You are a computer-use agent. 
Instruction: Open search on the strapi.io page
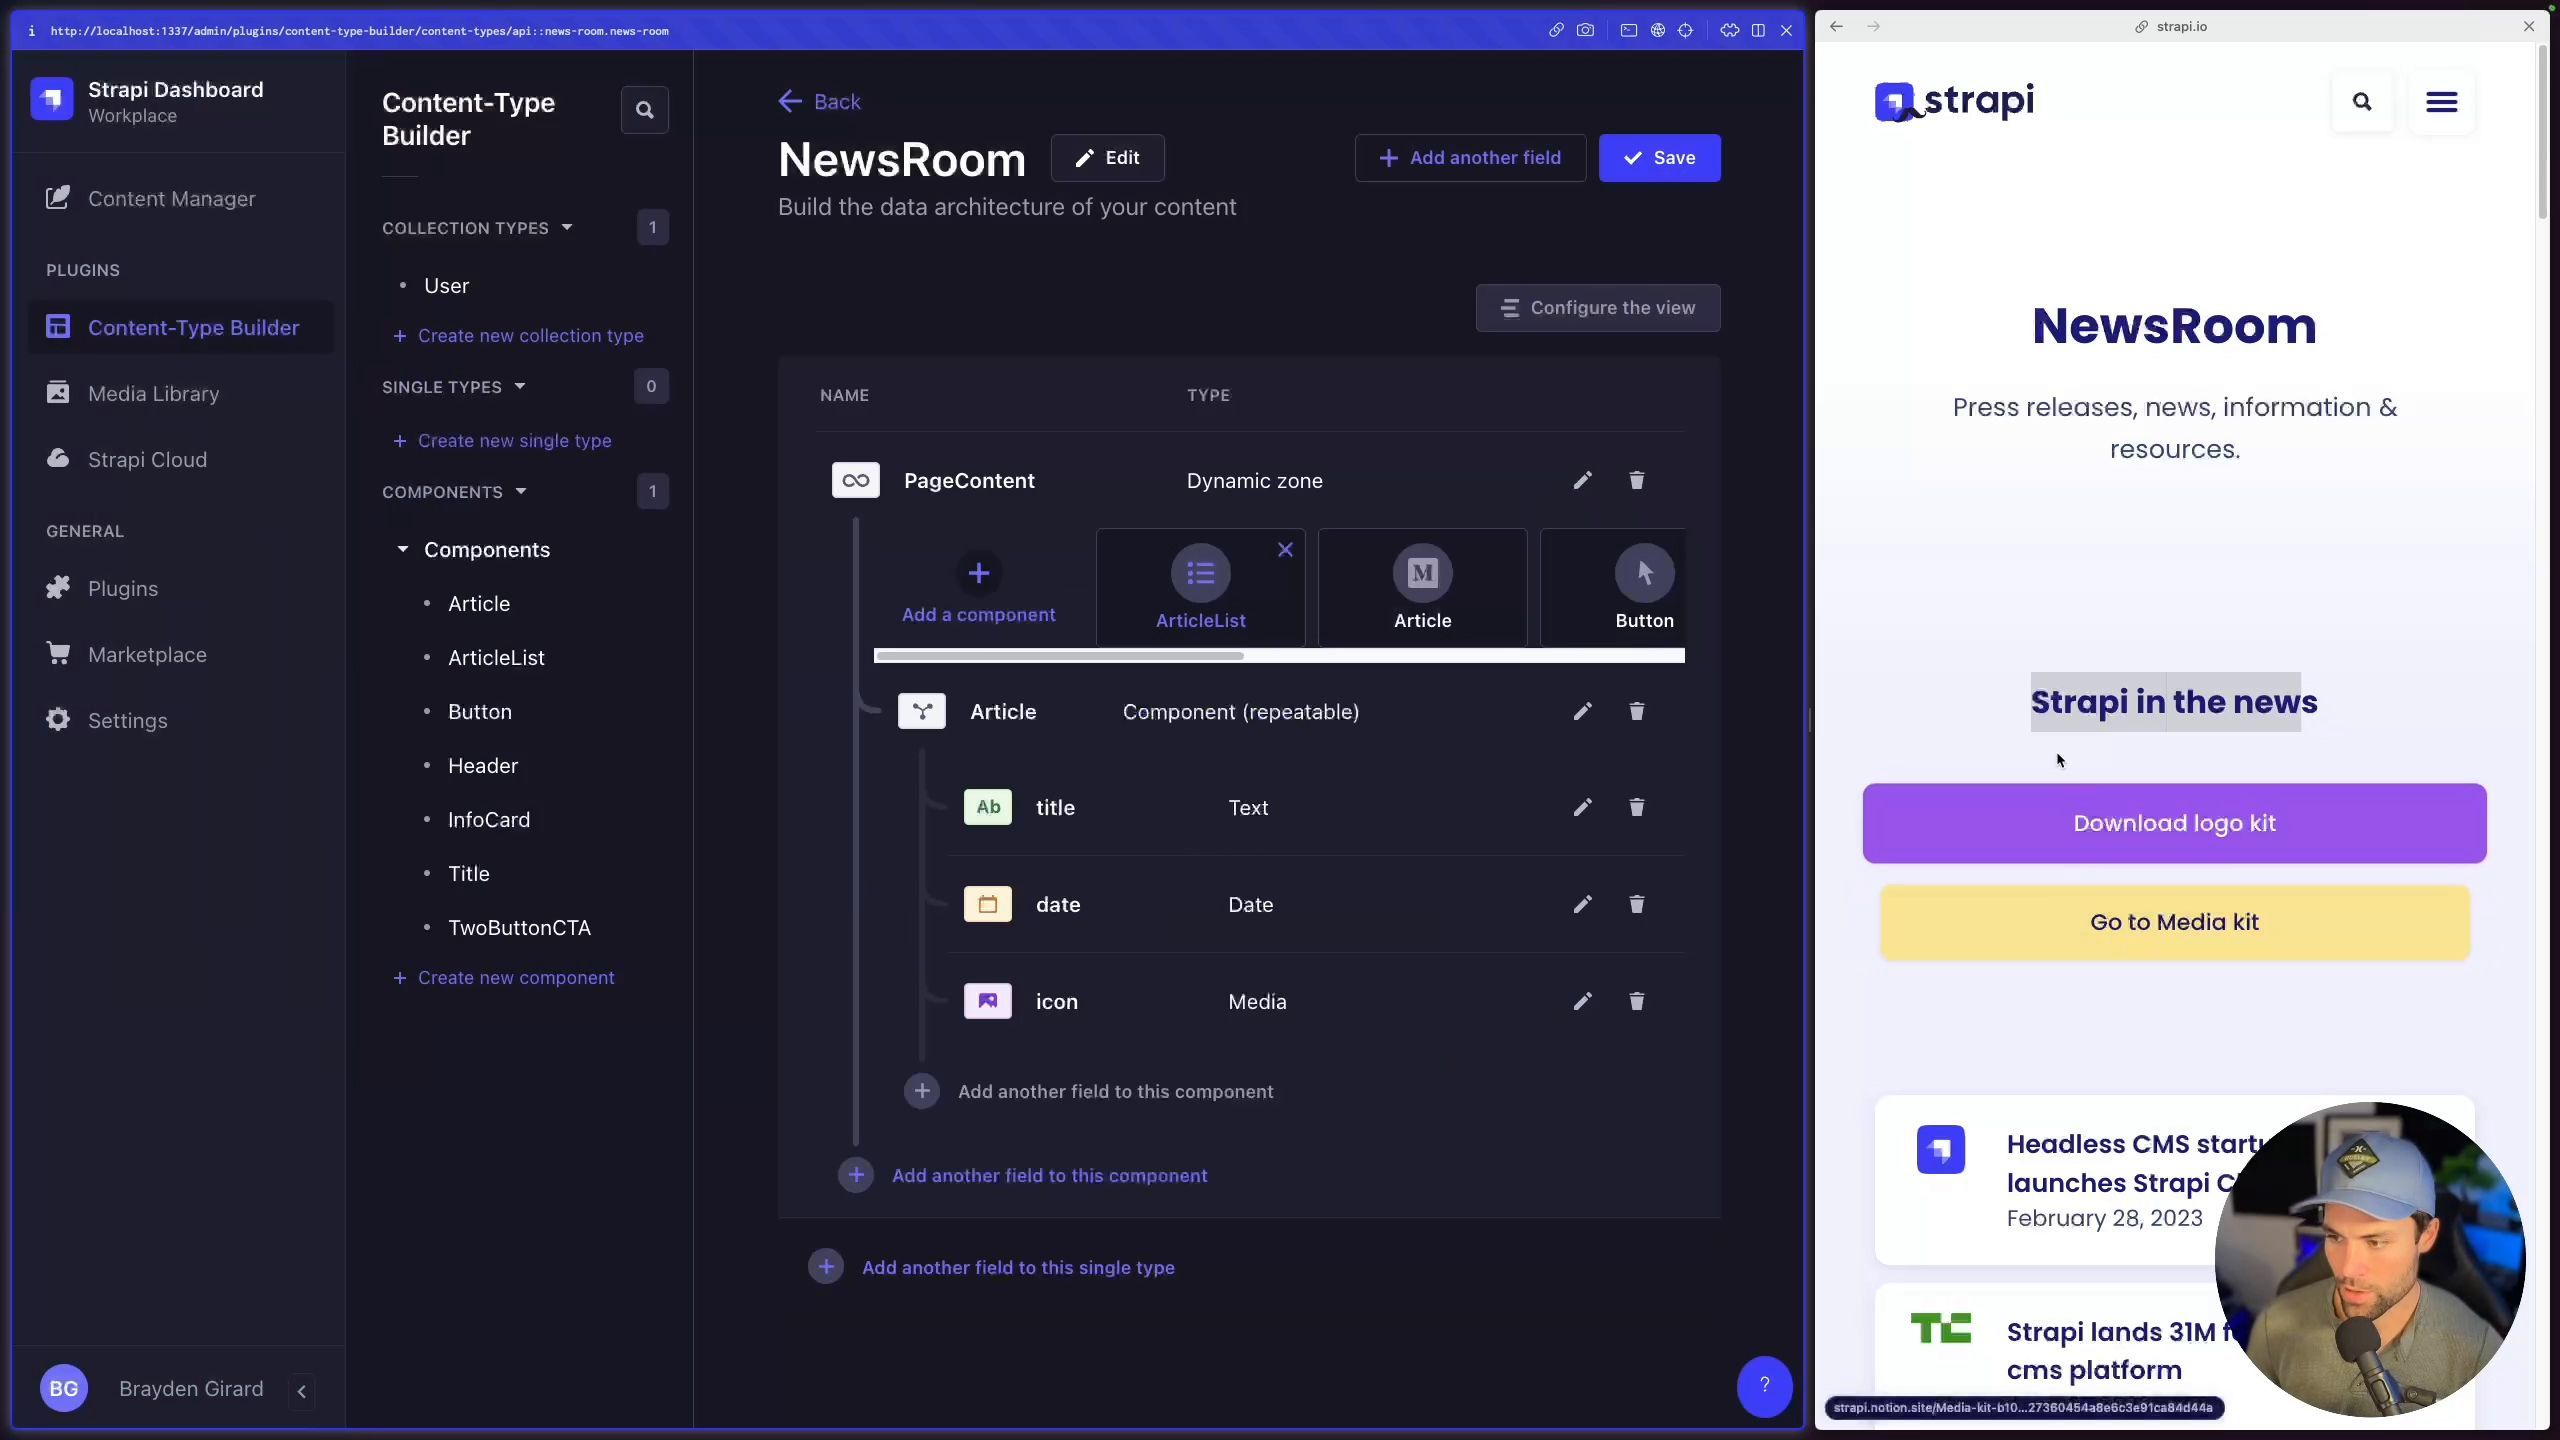point(2362,102)
